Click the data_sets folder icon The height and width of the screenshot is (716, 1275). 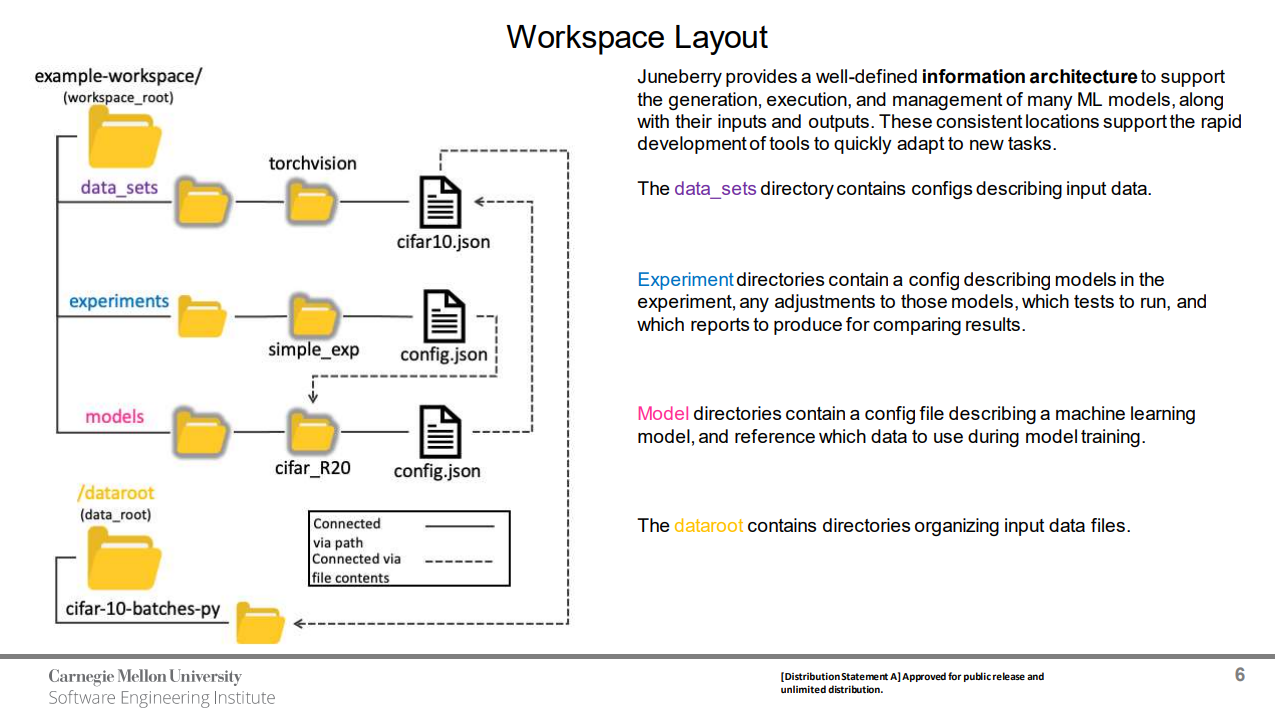(x=203, y=202)
